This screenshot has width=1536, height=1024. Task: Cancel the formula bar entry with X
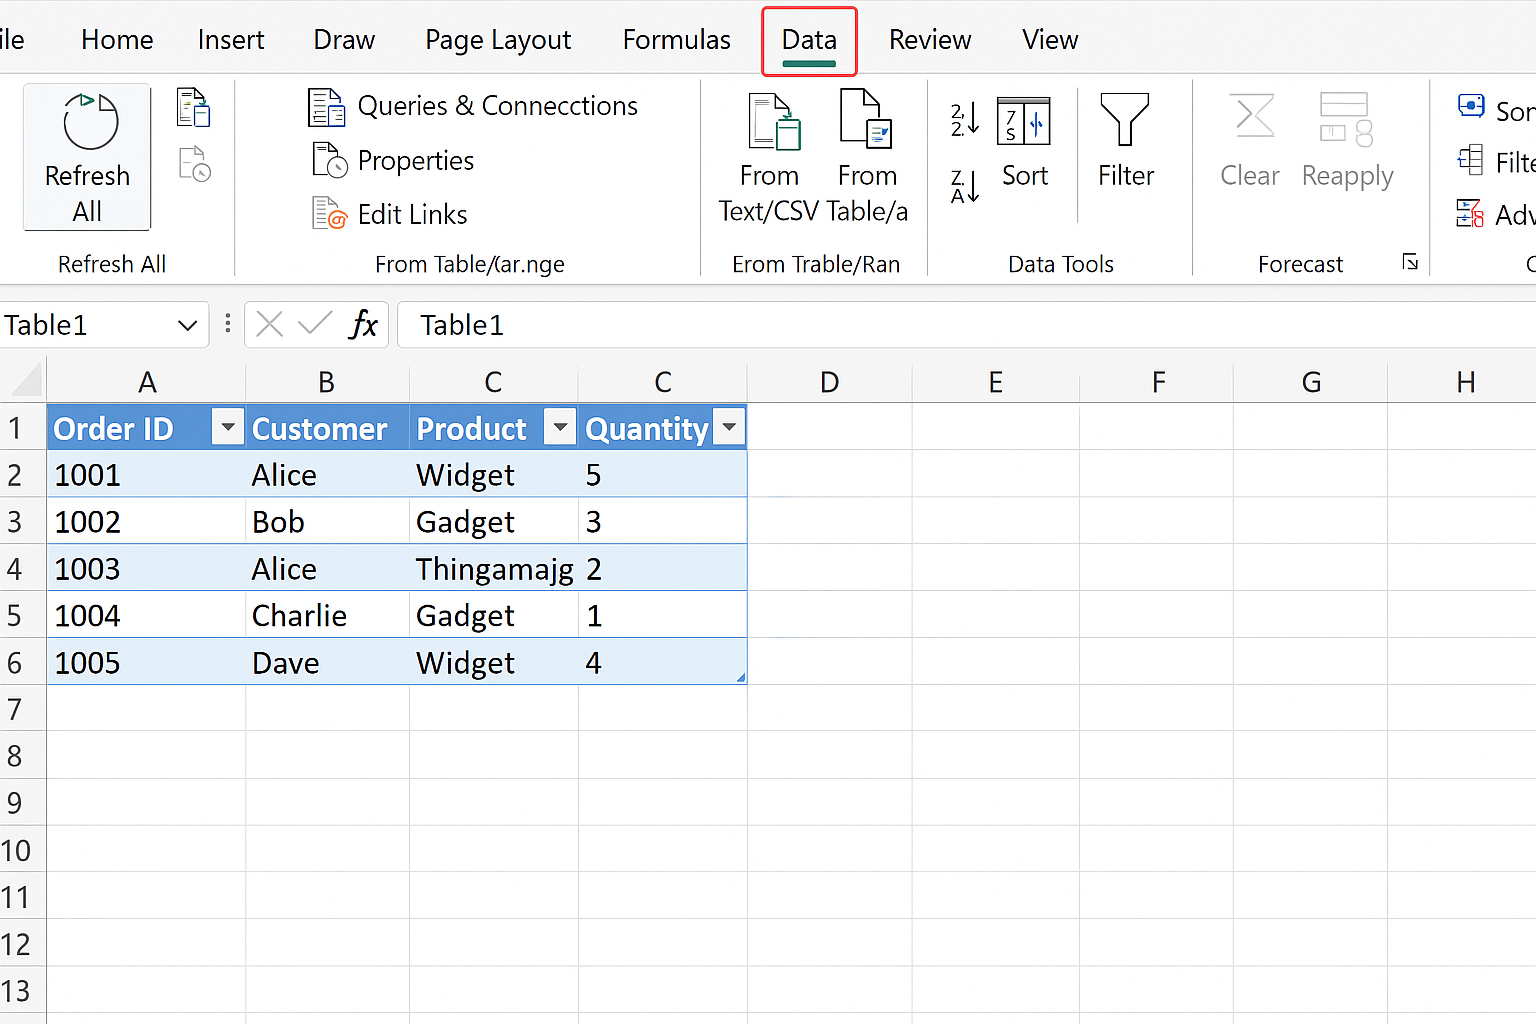pyautogui.click(x=269, y=324)
